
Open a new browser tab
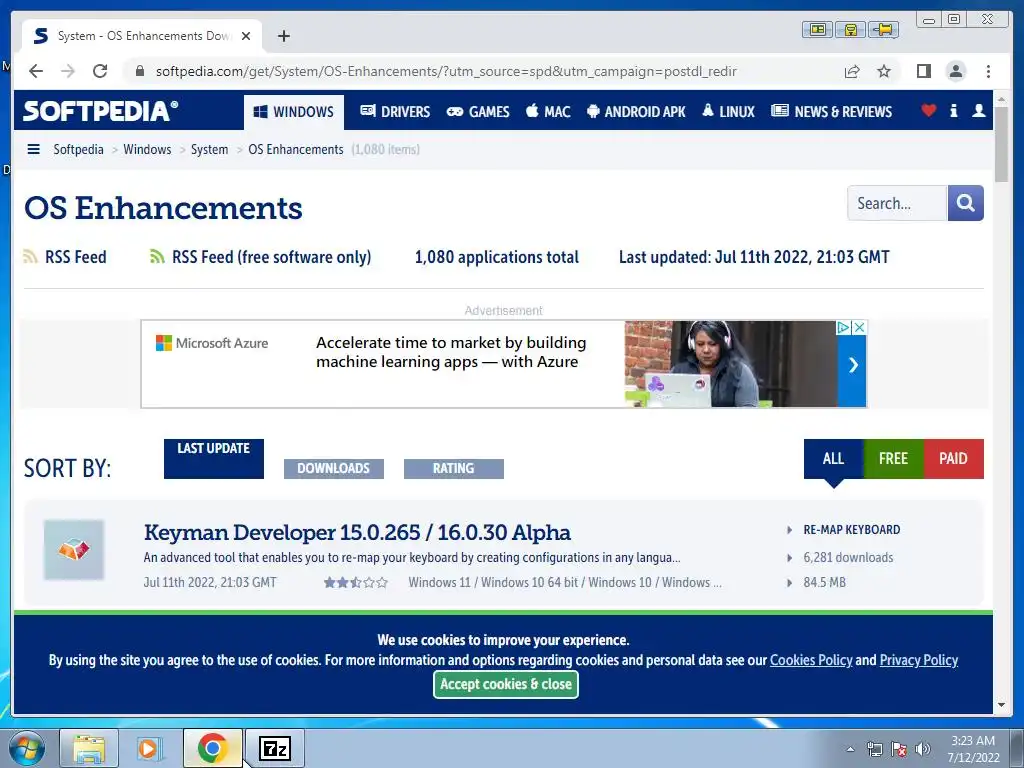pyautogui.click(x=283, y=36)
